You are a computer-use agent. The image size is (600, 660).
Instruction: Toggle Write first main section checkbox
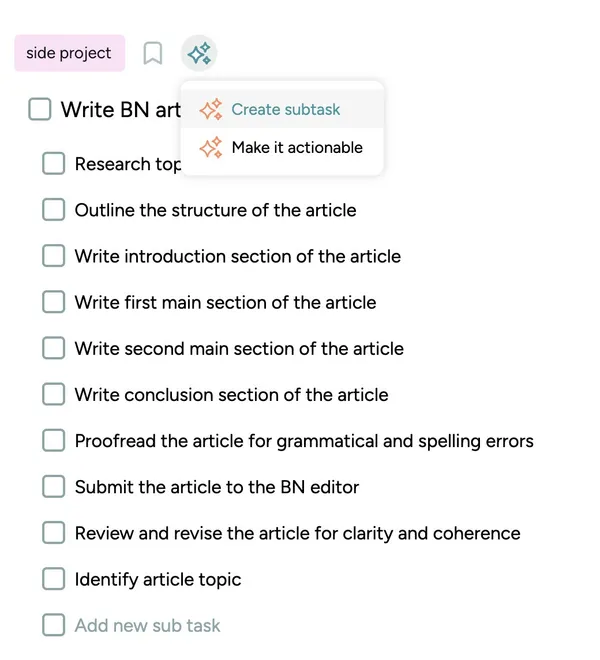[x=53, y=302]
